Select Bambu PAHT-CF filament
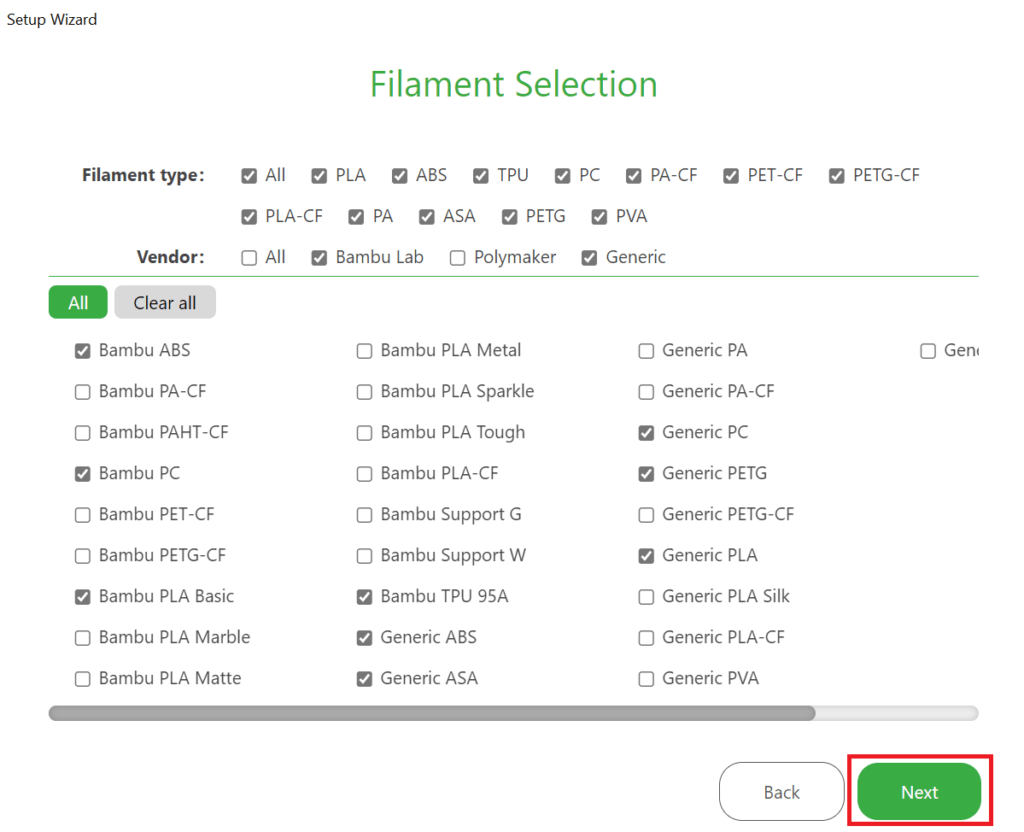Viewport: 1024px width, 832px height. click(82, 433)
